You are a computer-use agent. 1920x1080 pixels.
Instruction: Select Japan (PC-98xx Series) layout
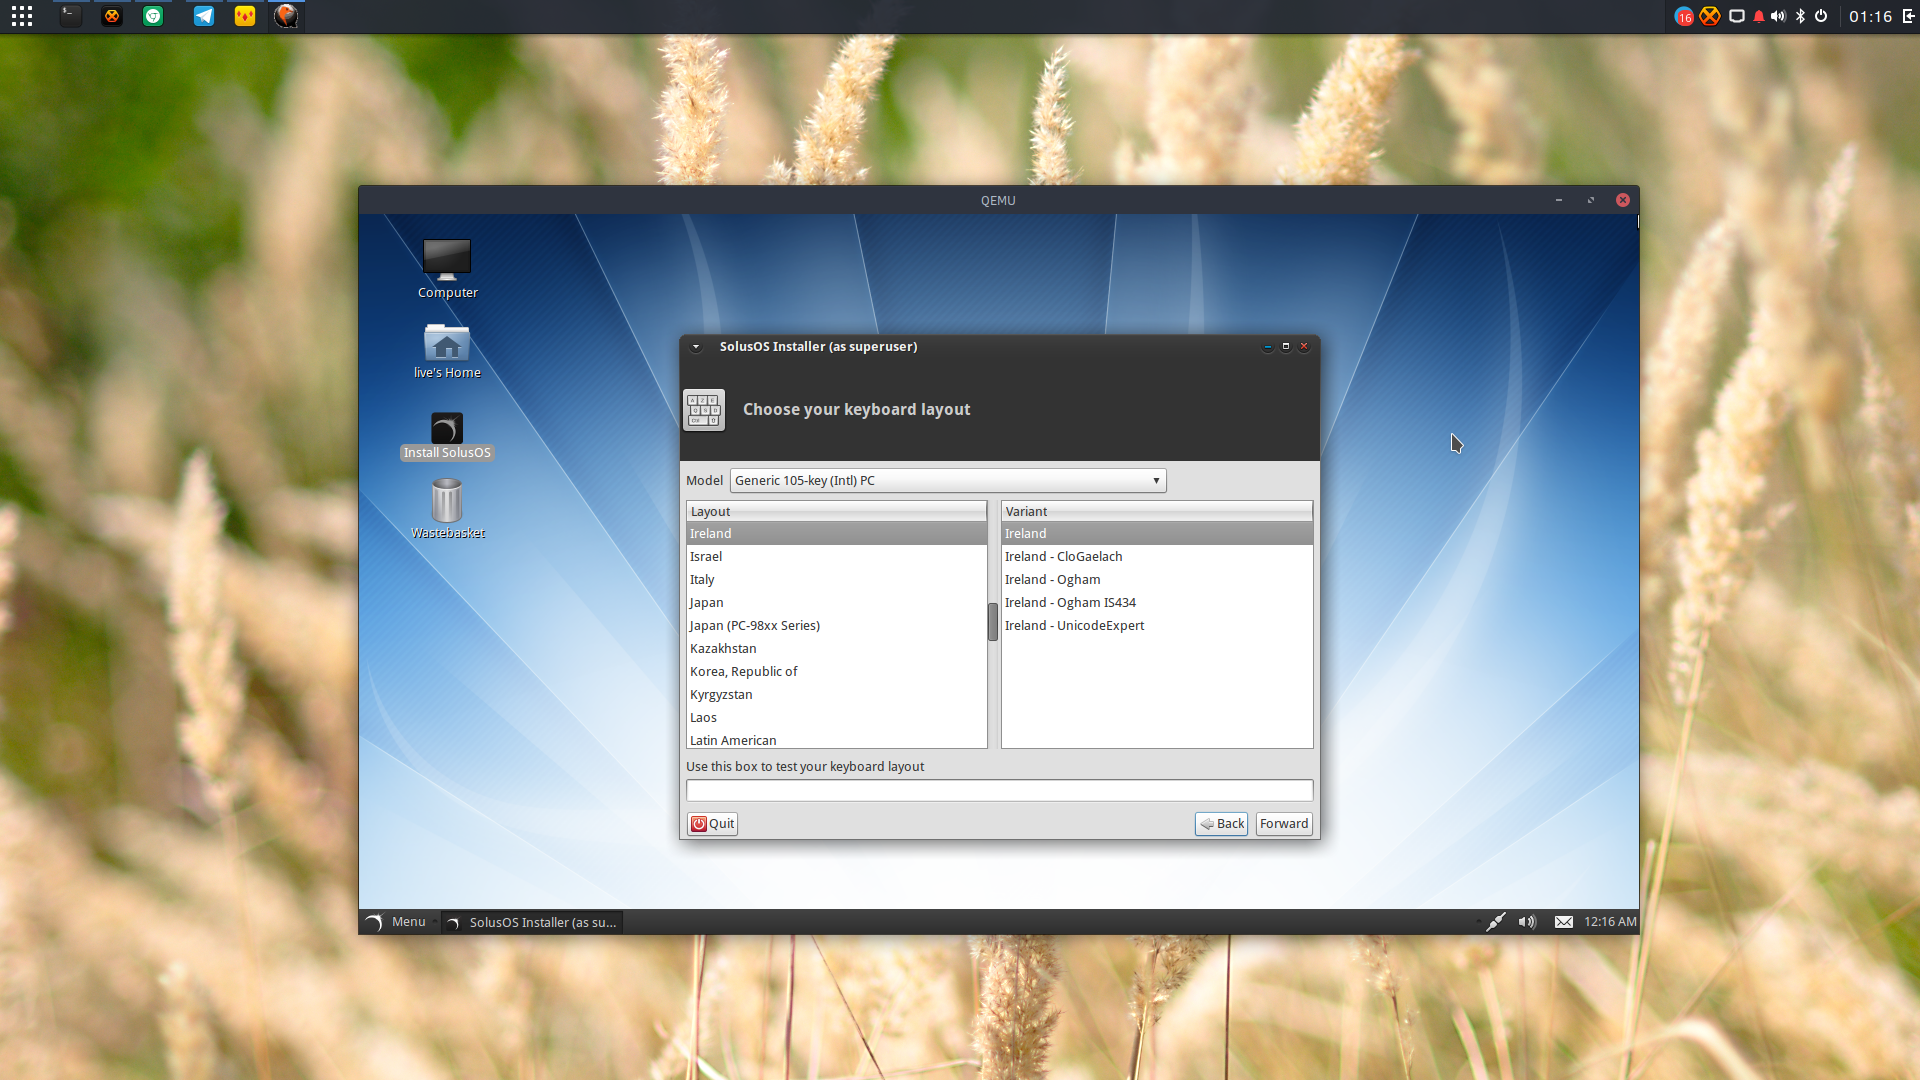click(x=836, y=626)
